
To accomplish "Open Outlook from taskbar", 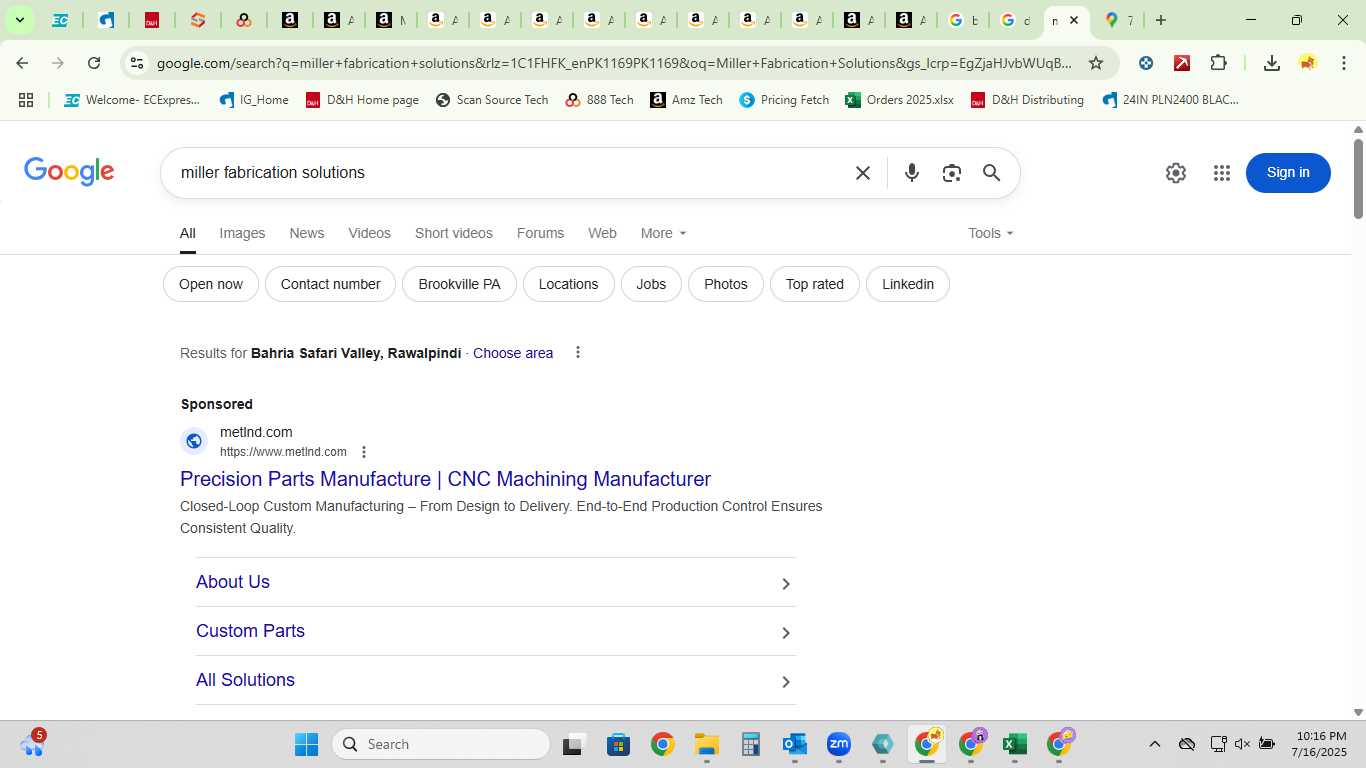I will pos(795,744).
